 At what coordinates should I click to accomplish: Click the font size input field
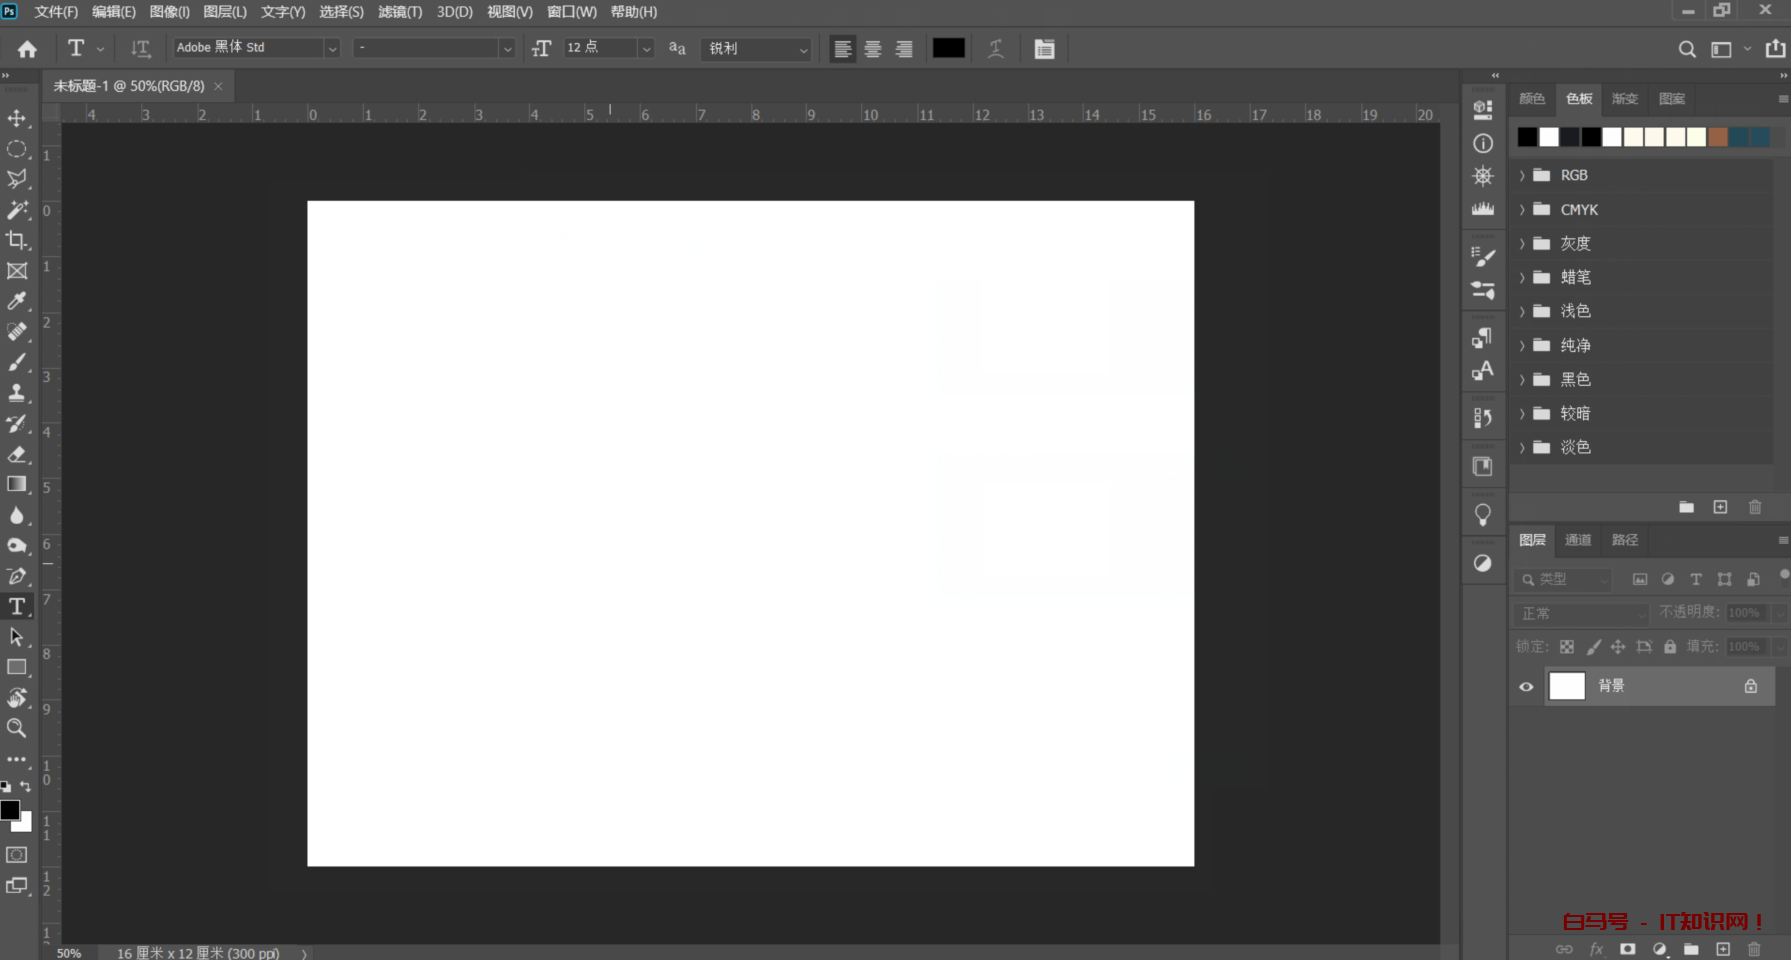[599, 48]
